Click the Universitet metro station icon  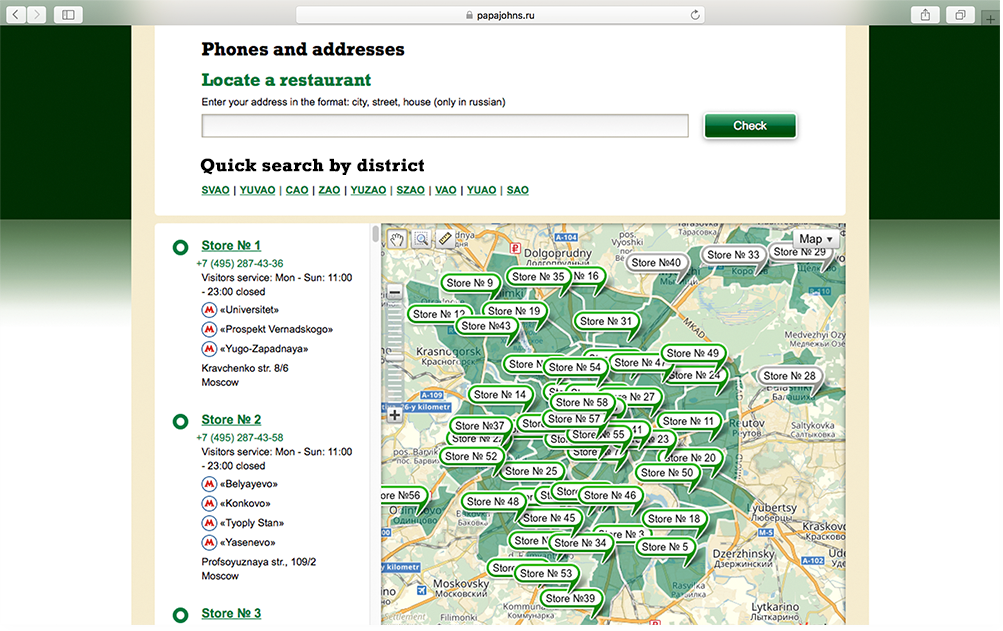tap(209, 310)
